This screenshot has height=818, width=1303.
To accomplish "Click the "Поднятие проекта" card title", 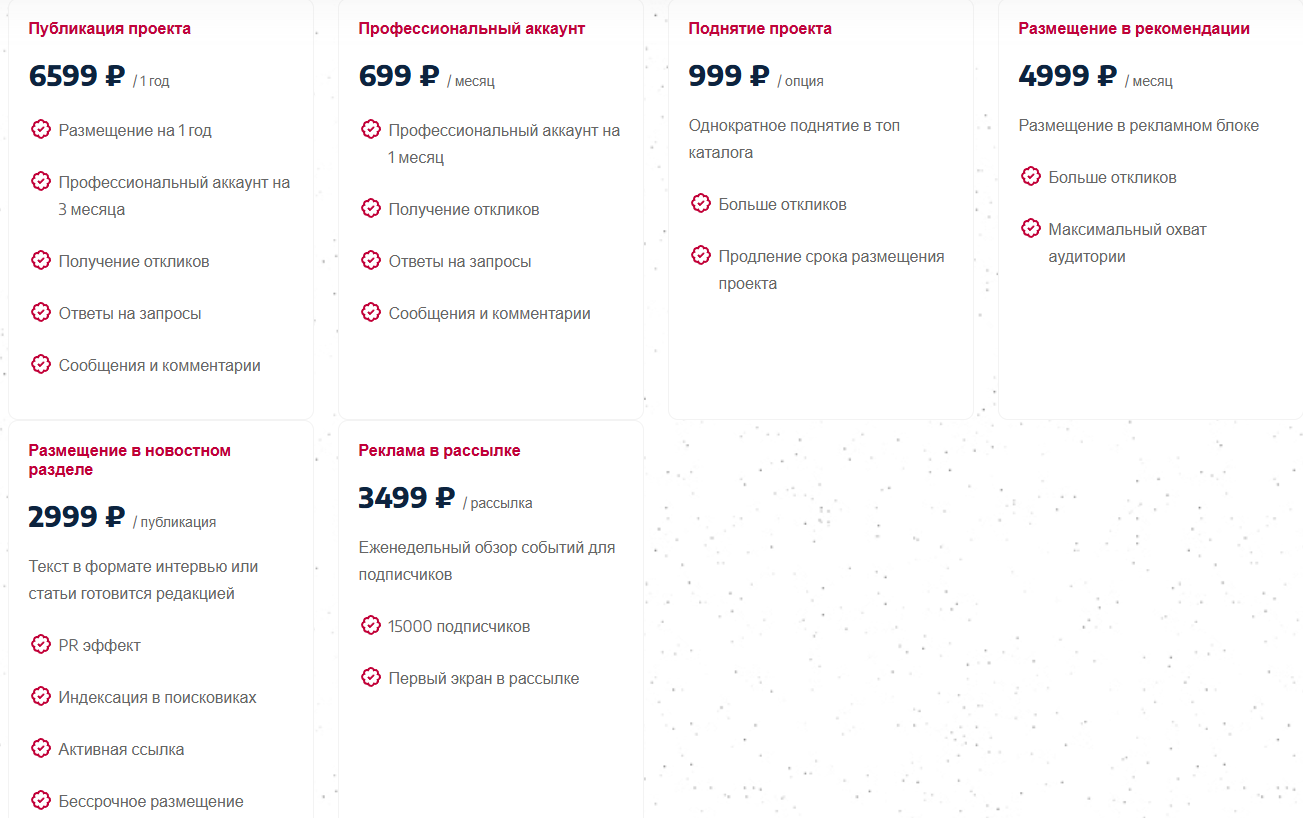I will click(759, 29).
